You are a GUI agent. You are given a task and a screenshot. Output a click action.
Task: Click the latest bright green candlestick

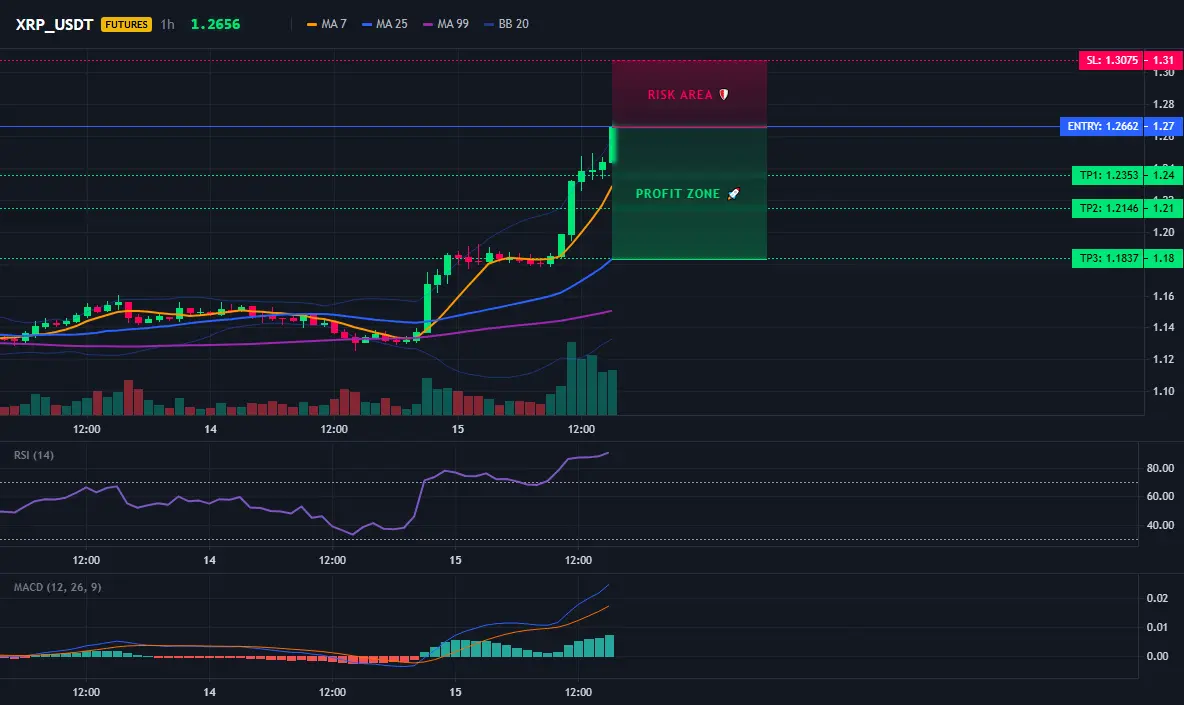click(612, 145)
